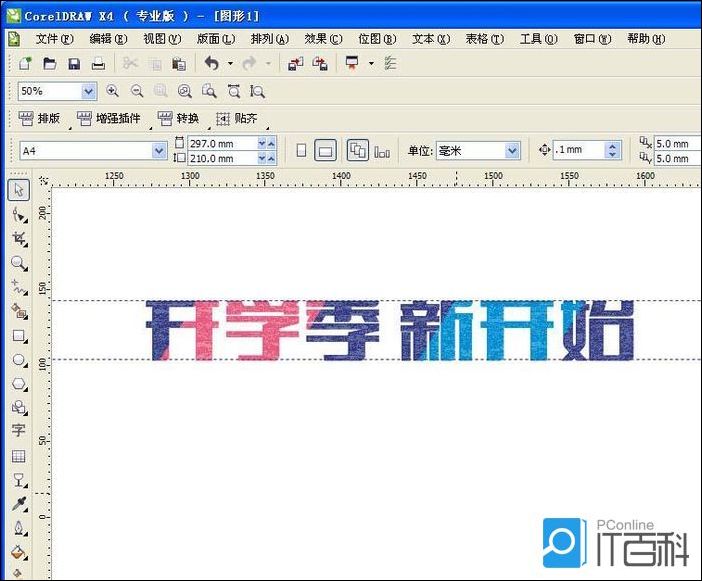Click the ruler origin corner box
Screen dimensions: 702x581
(x=44, y=180)
